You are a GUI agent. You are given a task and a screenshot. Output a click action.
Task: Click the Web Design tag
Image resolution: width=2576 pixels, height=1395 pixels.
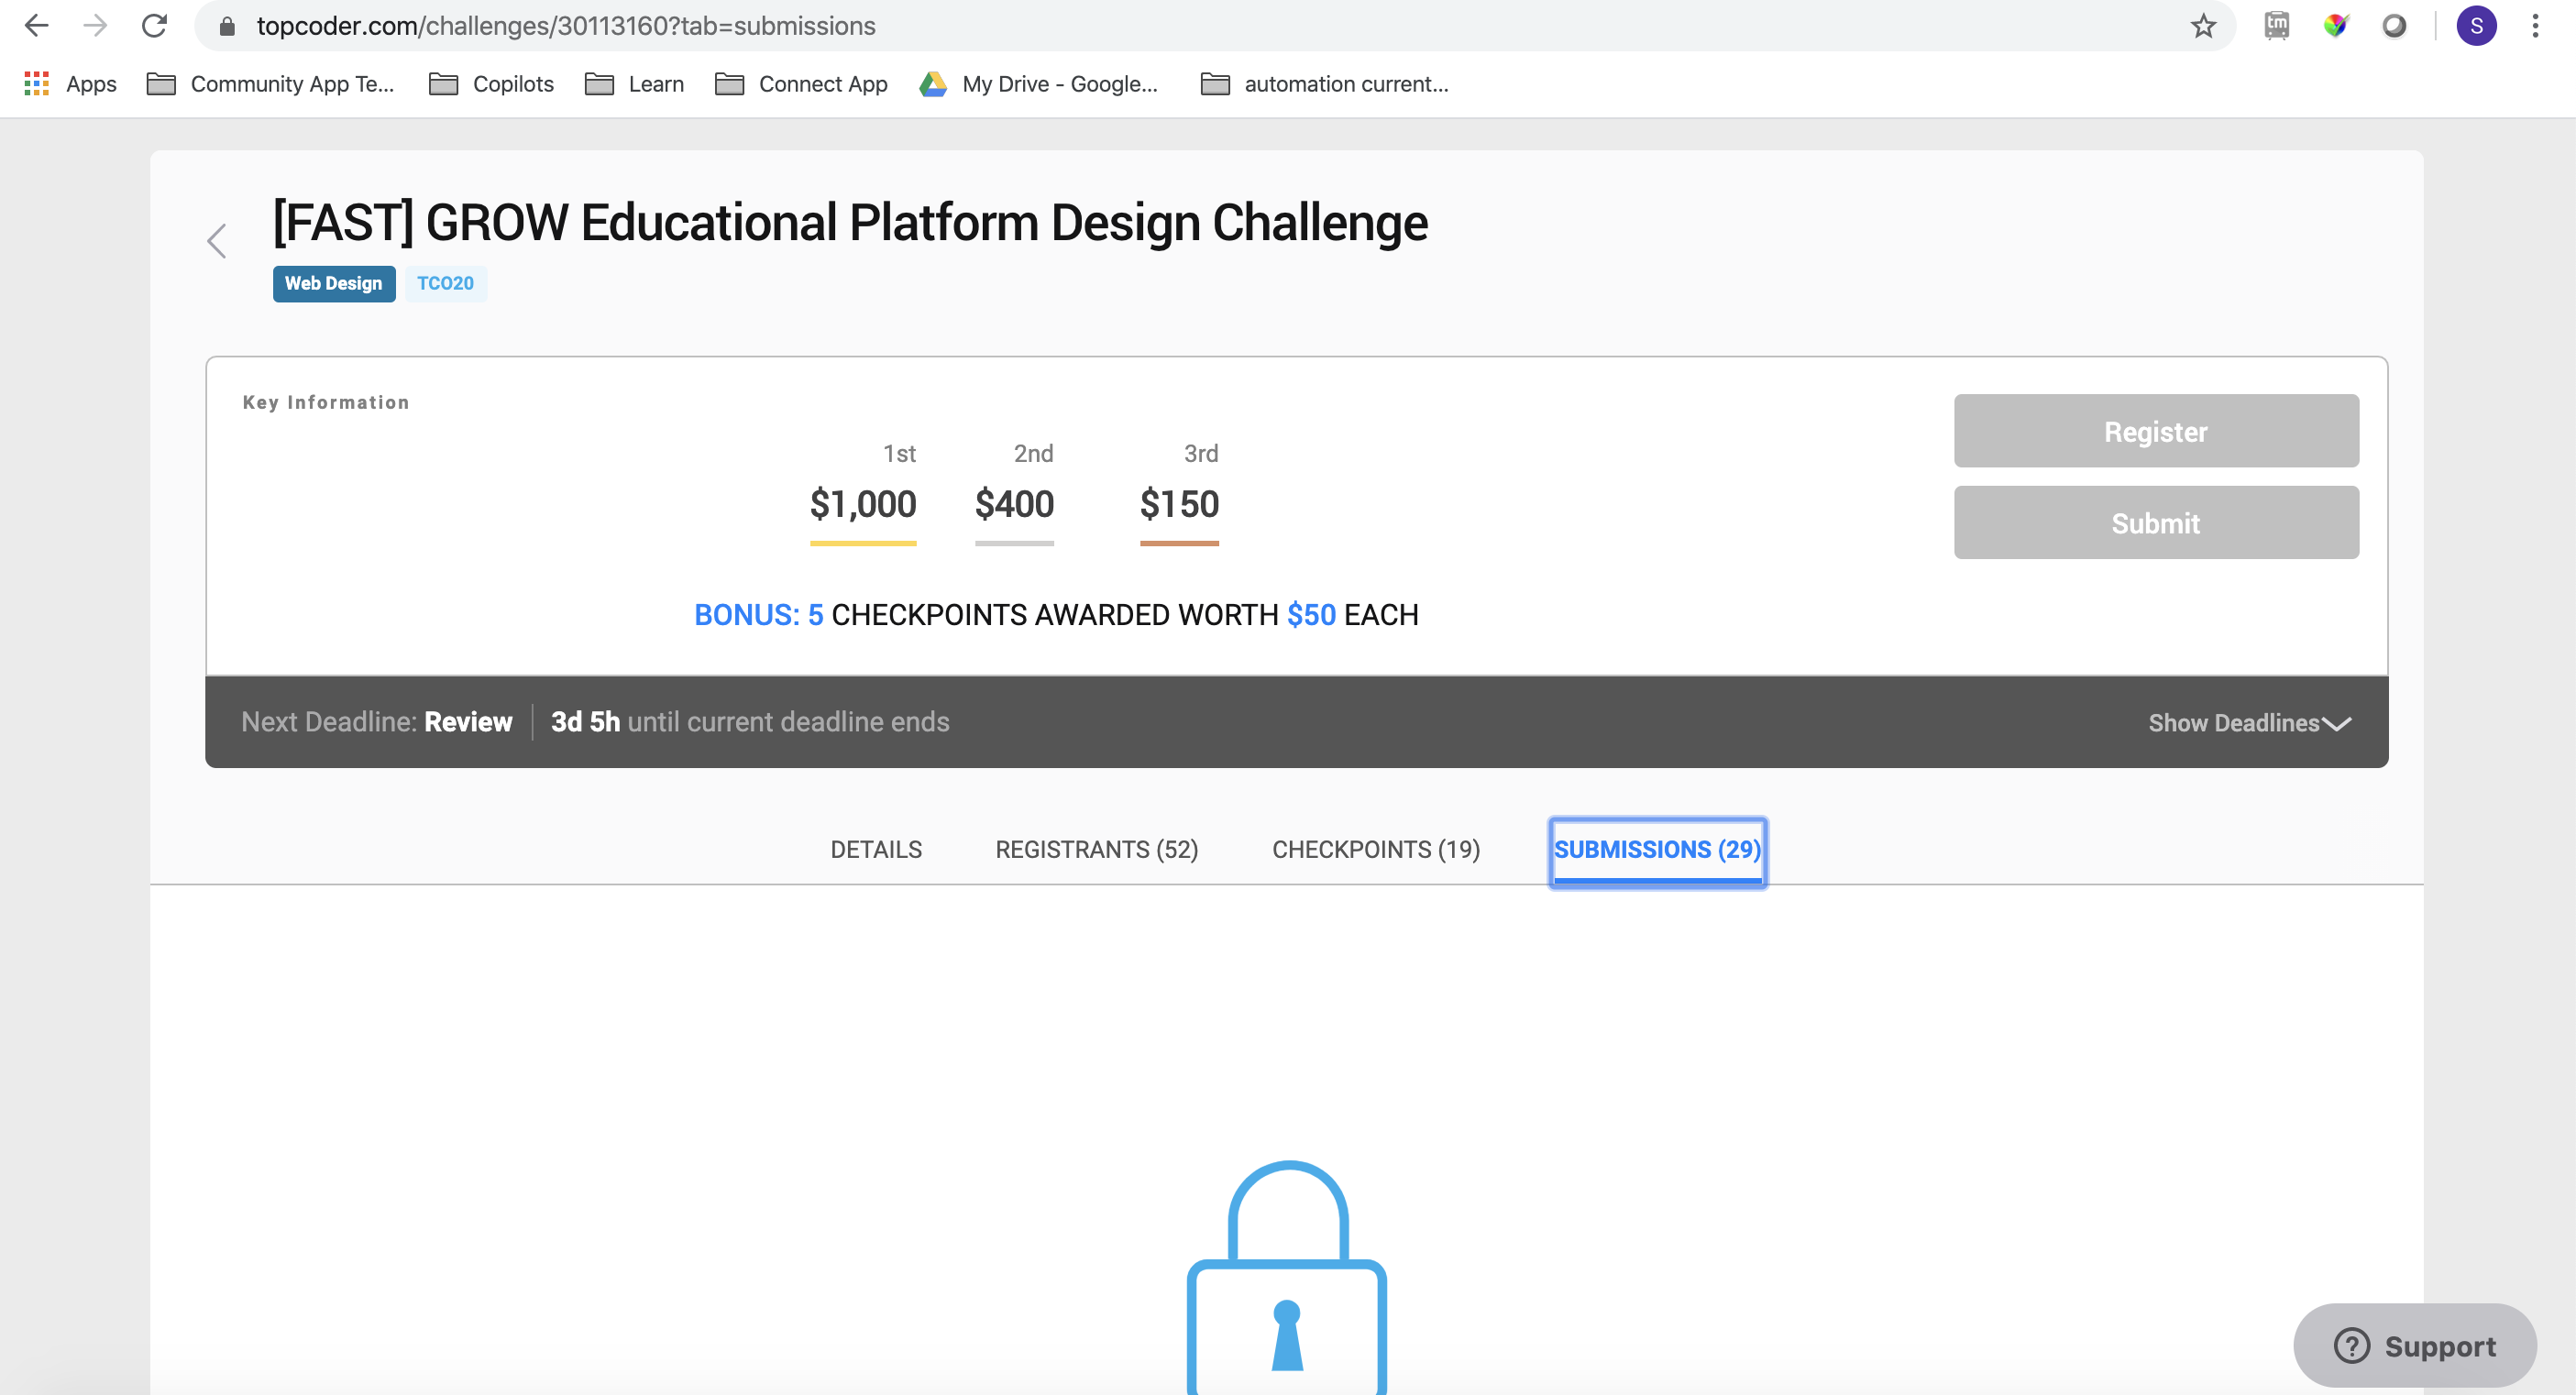click(x=334, y=284)
